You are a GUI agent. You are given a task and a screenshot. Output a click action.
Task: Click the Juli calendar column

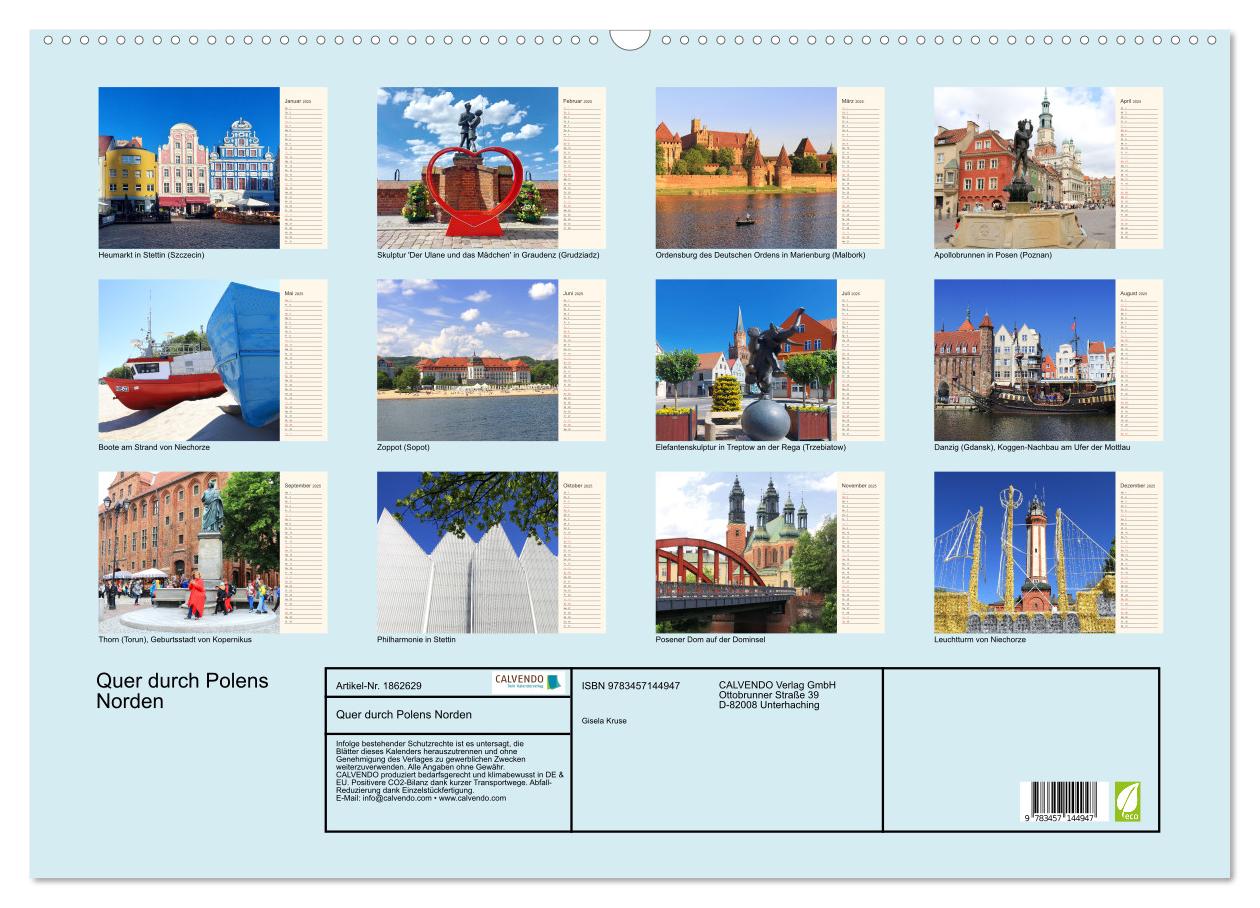coord(861,360)
